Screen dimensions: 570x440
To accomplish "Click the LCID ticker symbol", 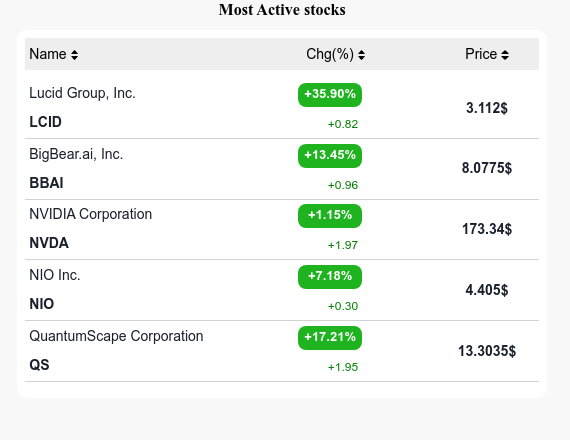I will tap(45, 122).
